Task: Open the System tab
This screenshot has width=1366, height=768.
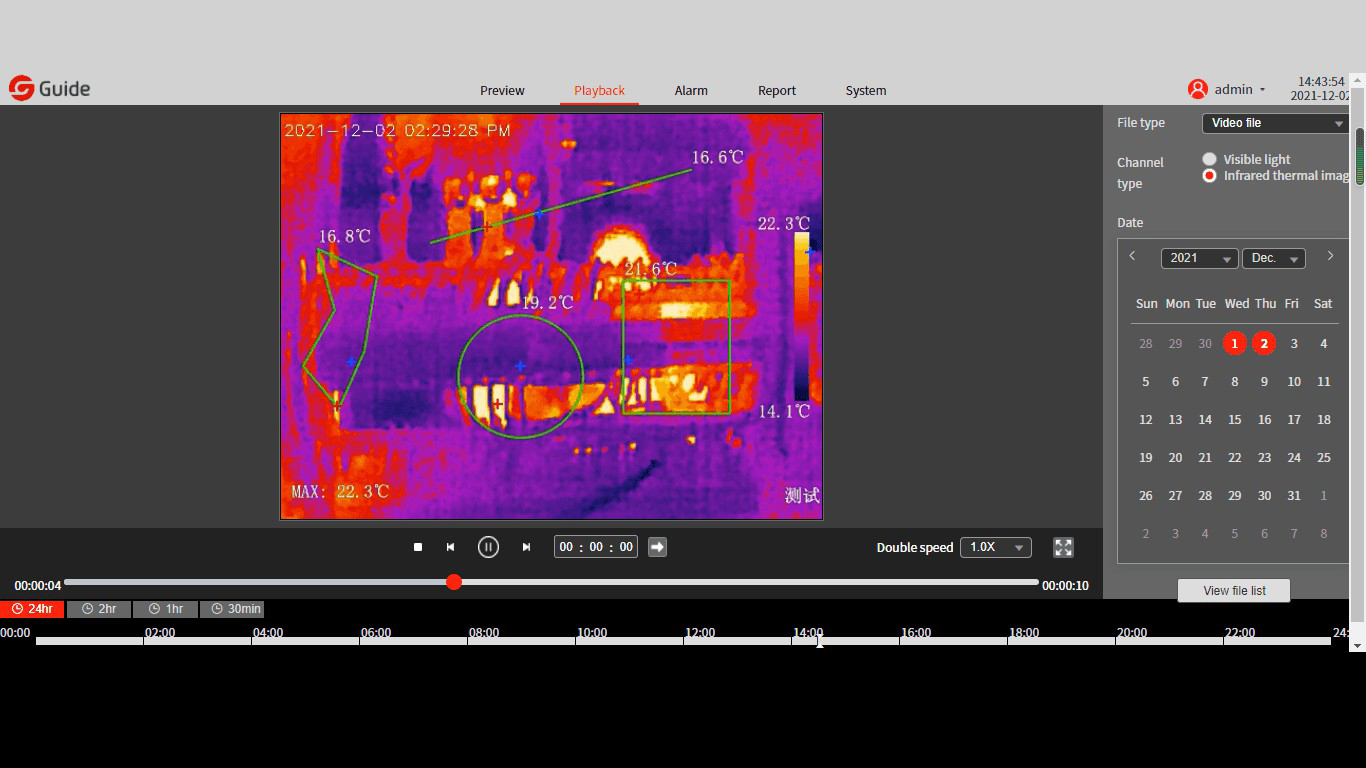Action: (866, 90)
